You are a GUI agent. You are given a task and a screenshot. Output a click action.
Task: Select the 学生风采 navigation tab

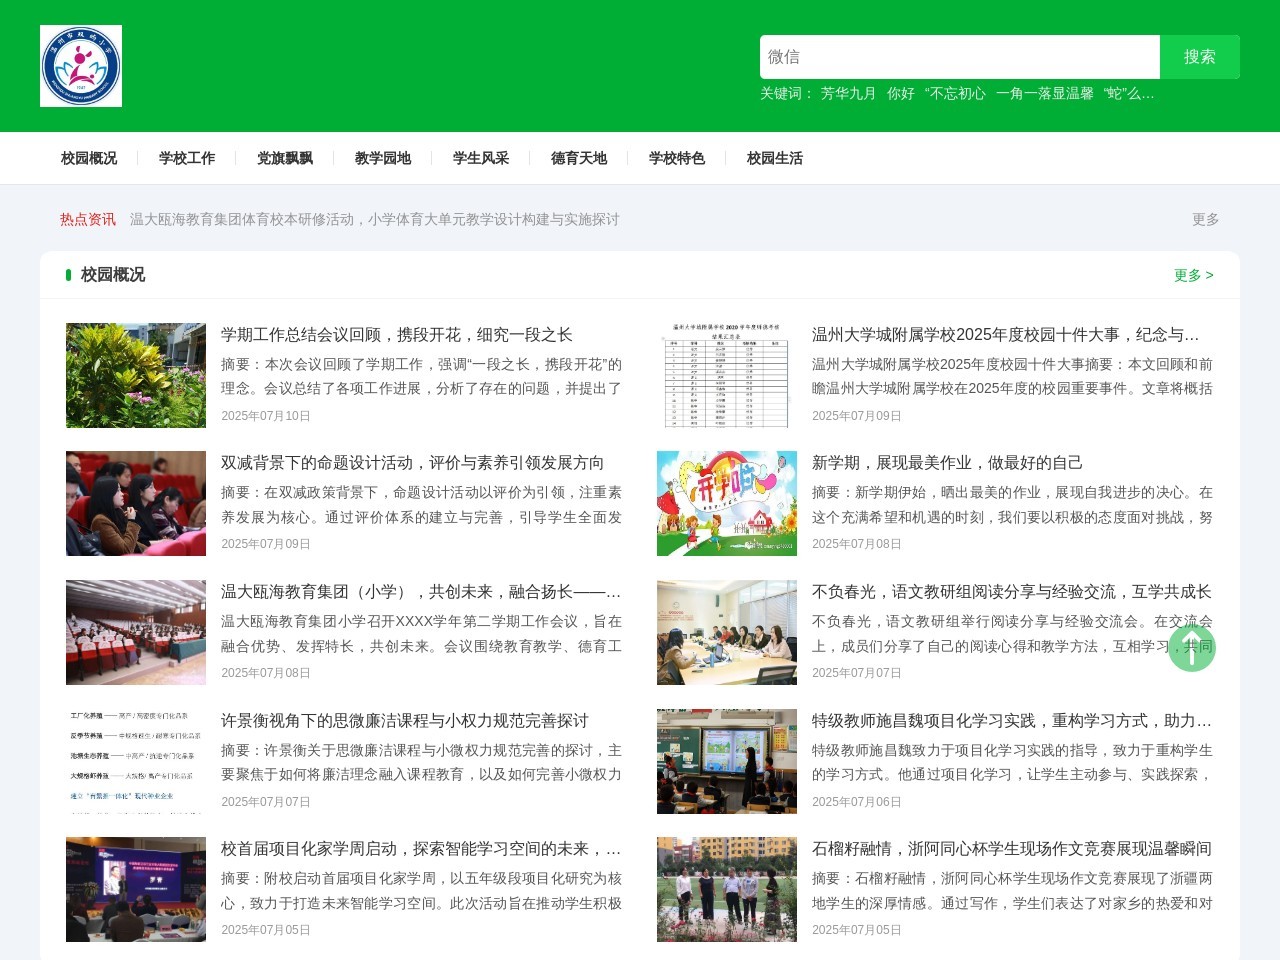[479, 158]
